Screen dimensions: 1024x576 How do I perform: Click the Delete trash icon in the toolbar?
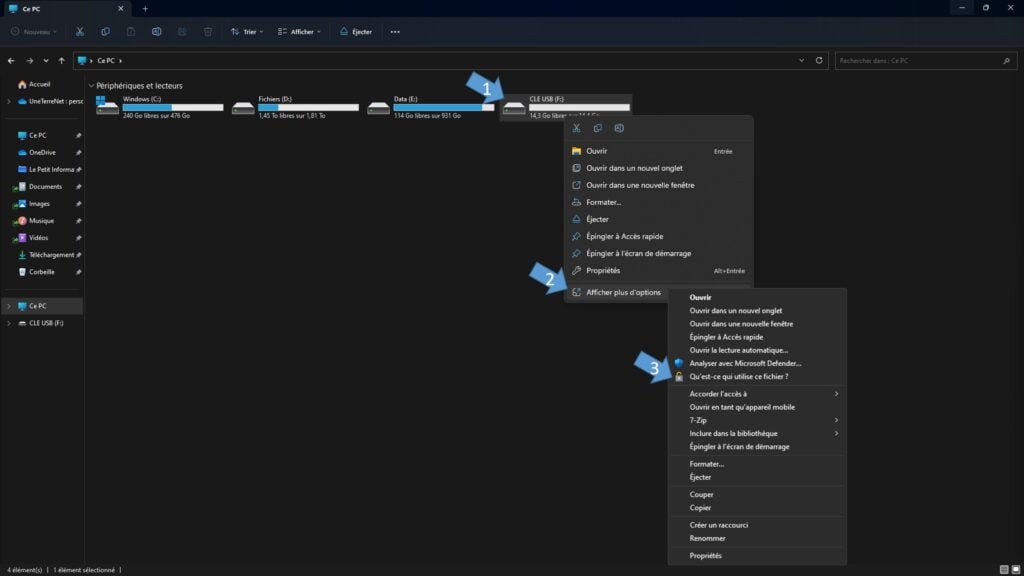(208, 31)
